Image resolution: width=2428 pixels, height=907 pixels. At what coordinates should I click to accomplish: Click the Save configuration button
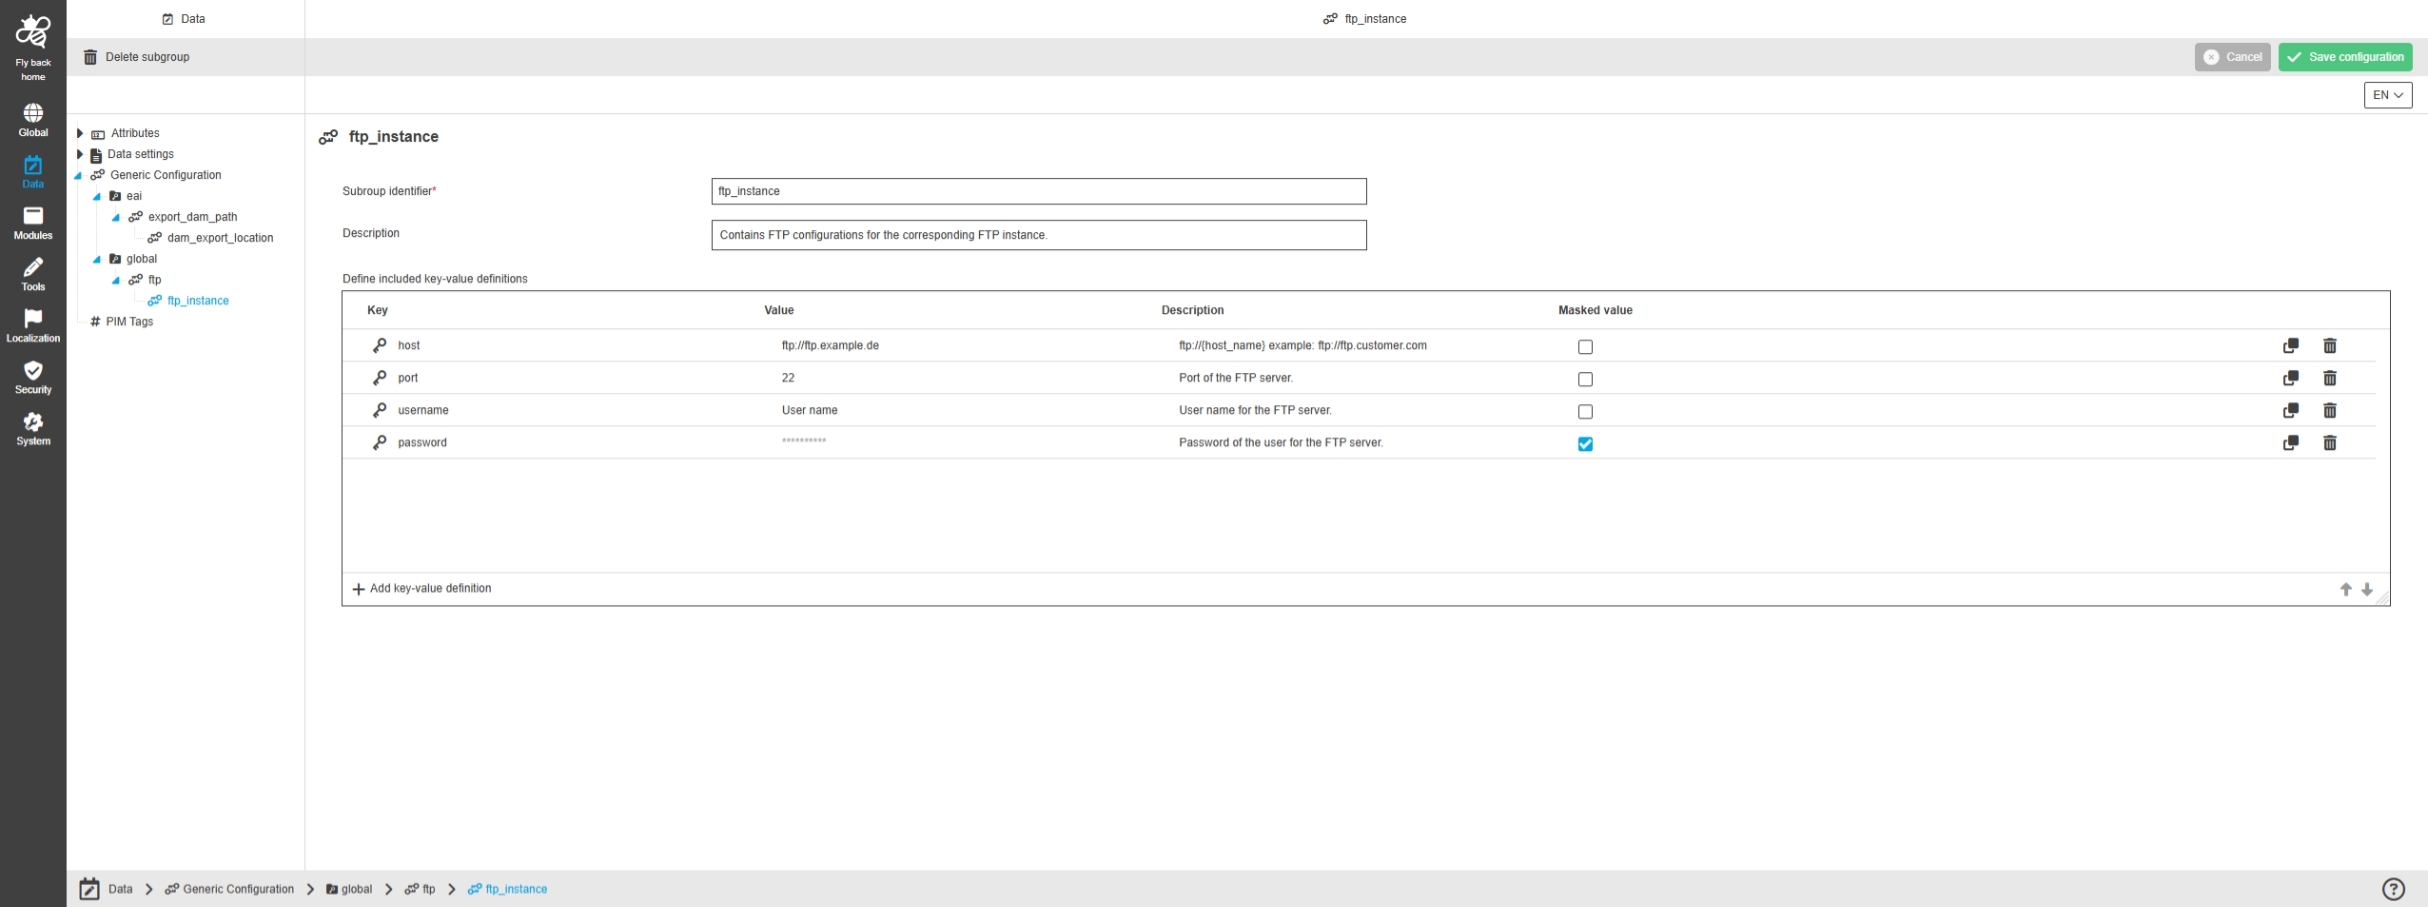coord(2344,57)
